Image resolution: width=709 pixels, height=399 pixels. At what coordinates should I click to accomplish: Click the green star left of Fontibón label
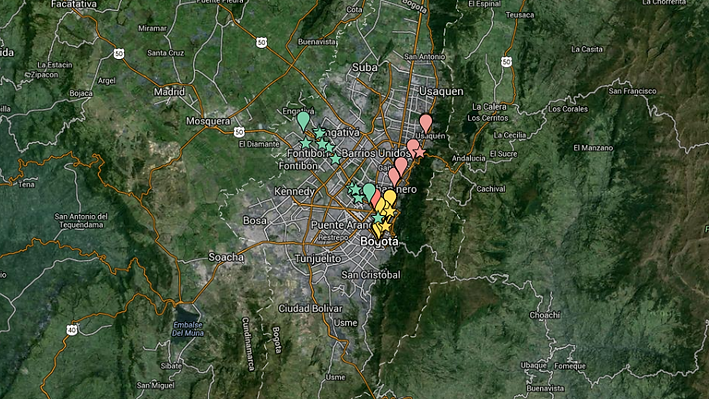(306, 143)
